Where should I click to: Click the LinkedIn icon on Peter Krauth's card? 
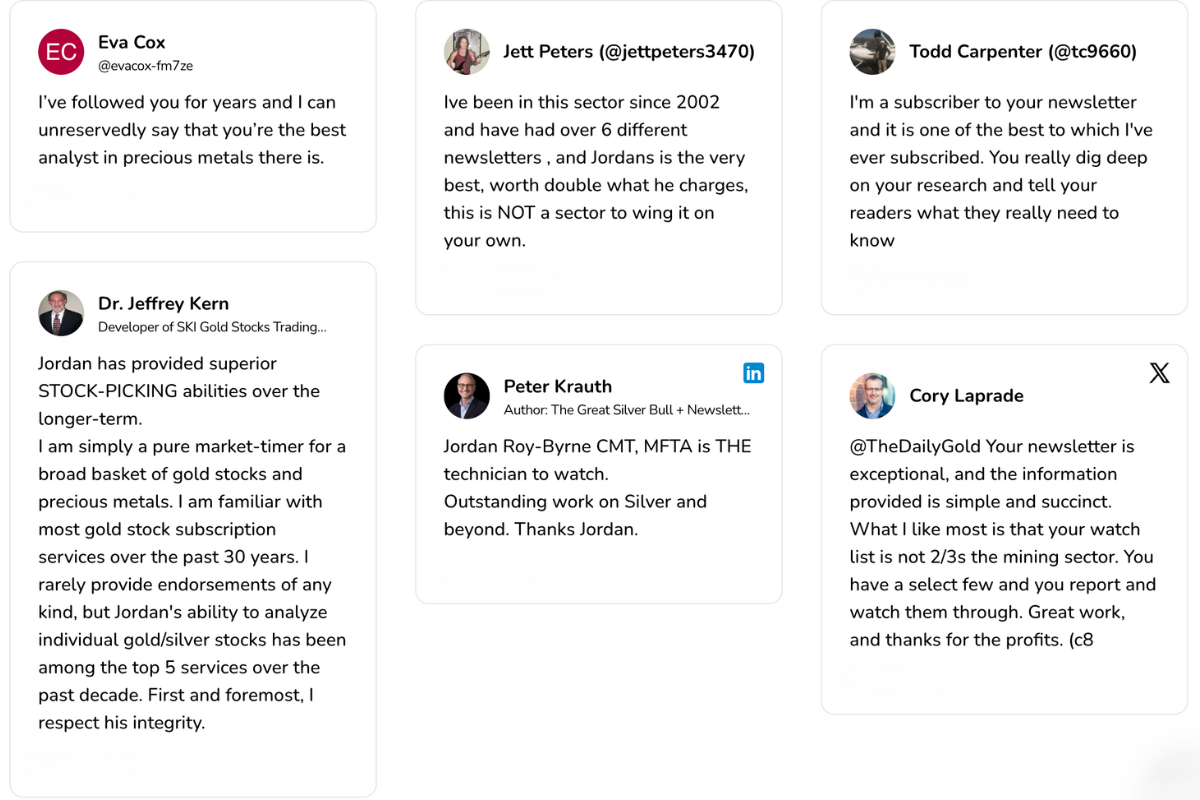click(754, 373)
